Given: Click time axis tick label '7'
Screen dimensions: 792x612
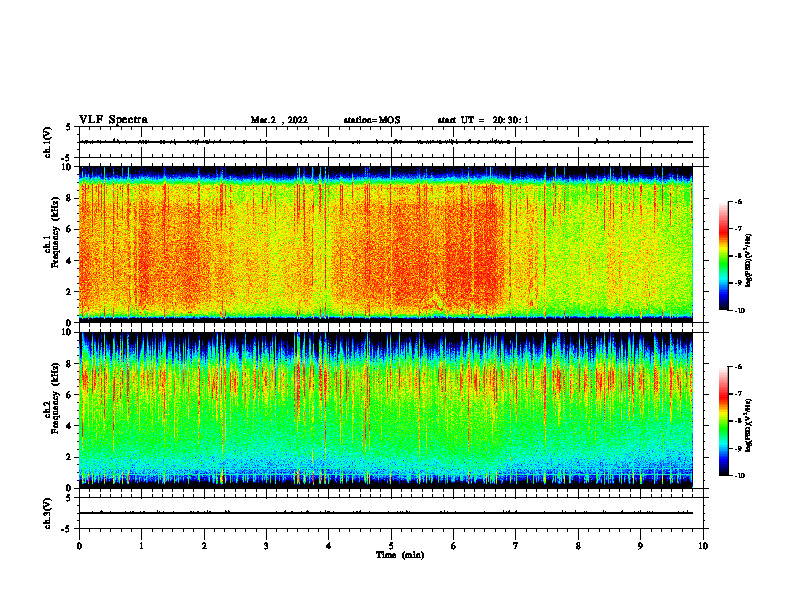Looking at the screenshot, I should click(516, 546).
